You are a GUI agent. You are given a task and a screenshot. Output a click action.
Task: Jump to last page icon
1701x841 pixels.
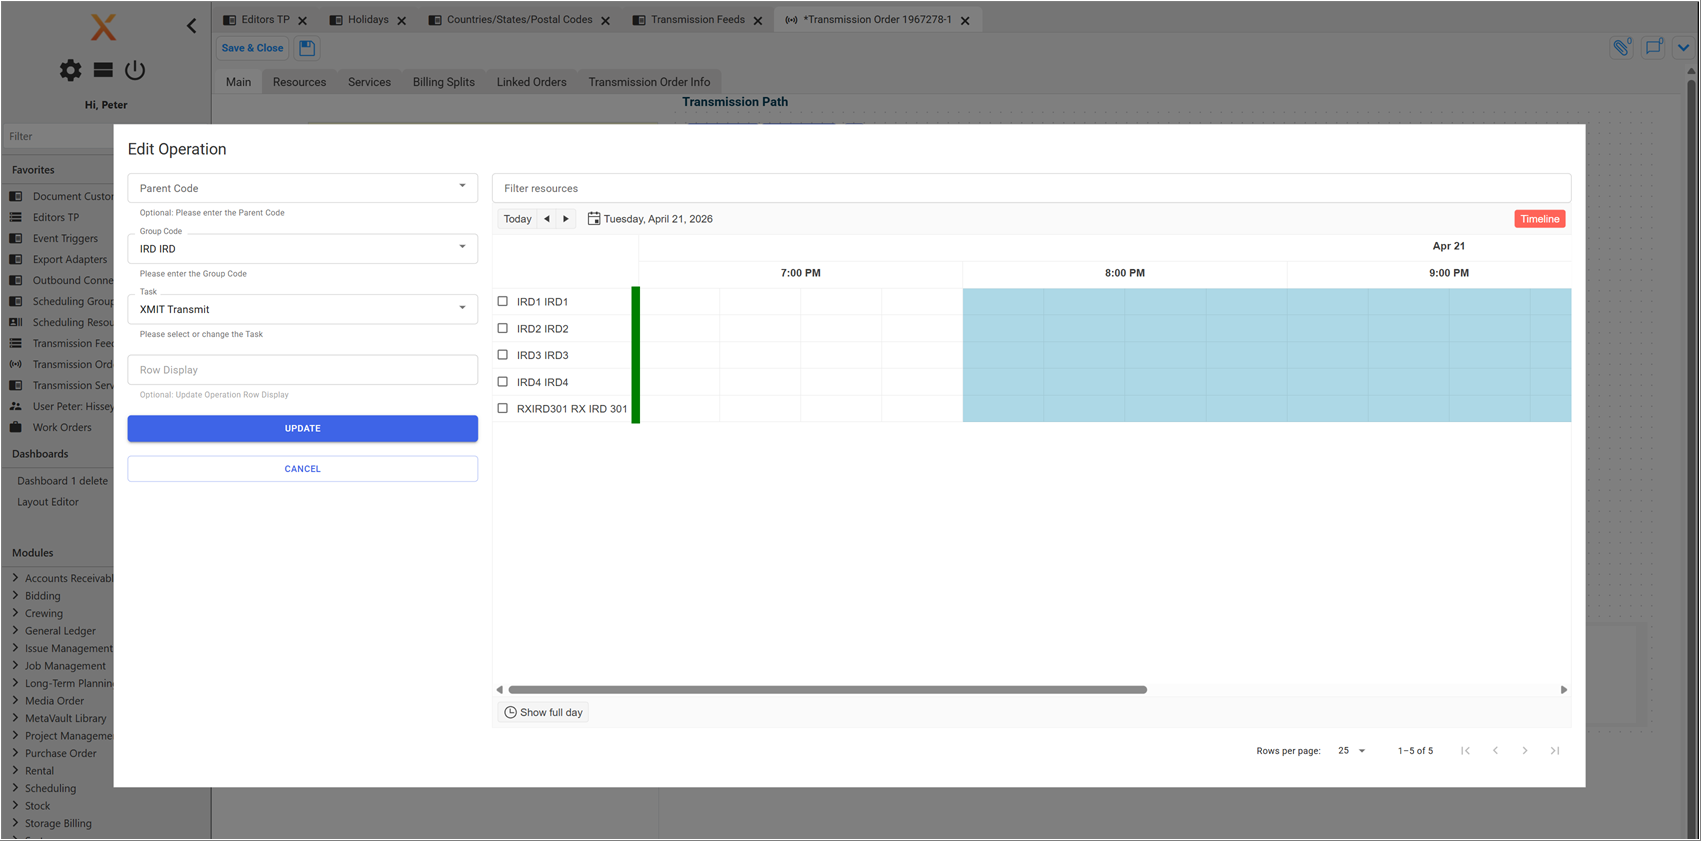[1555, 751]
